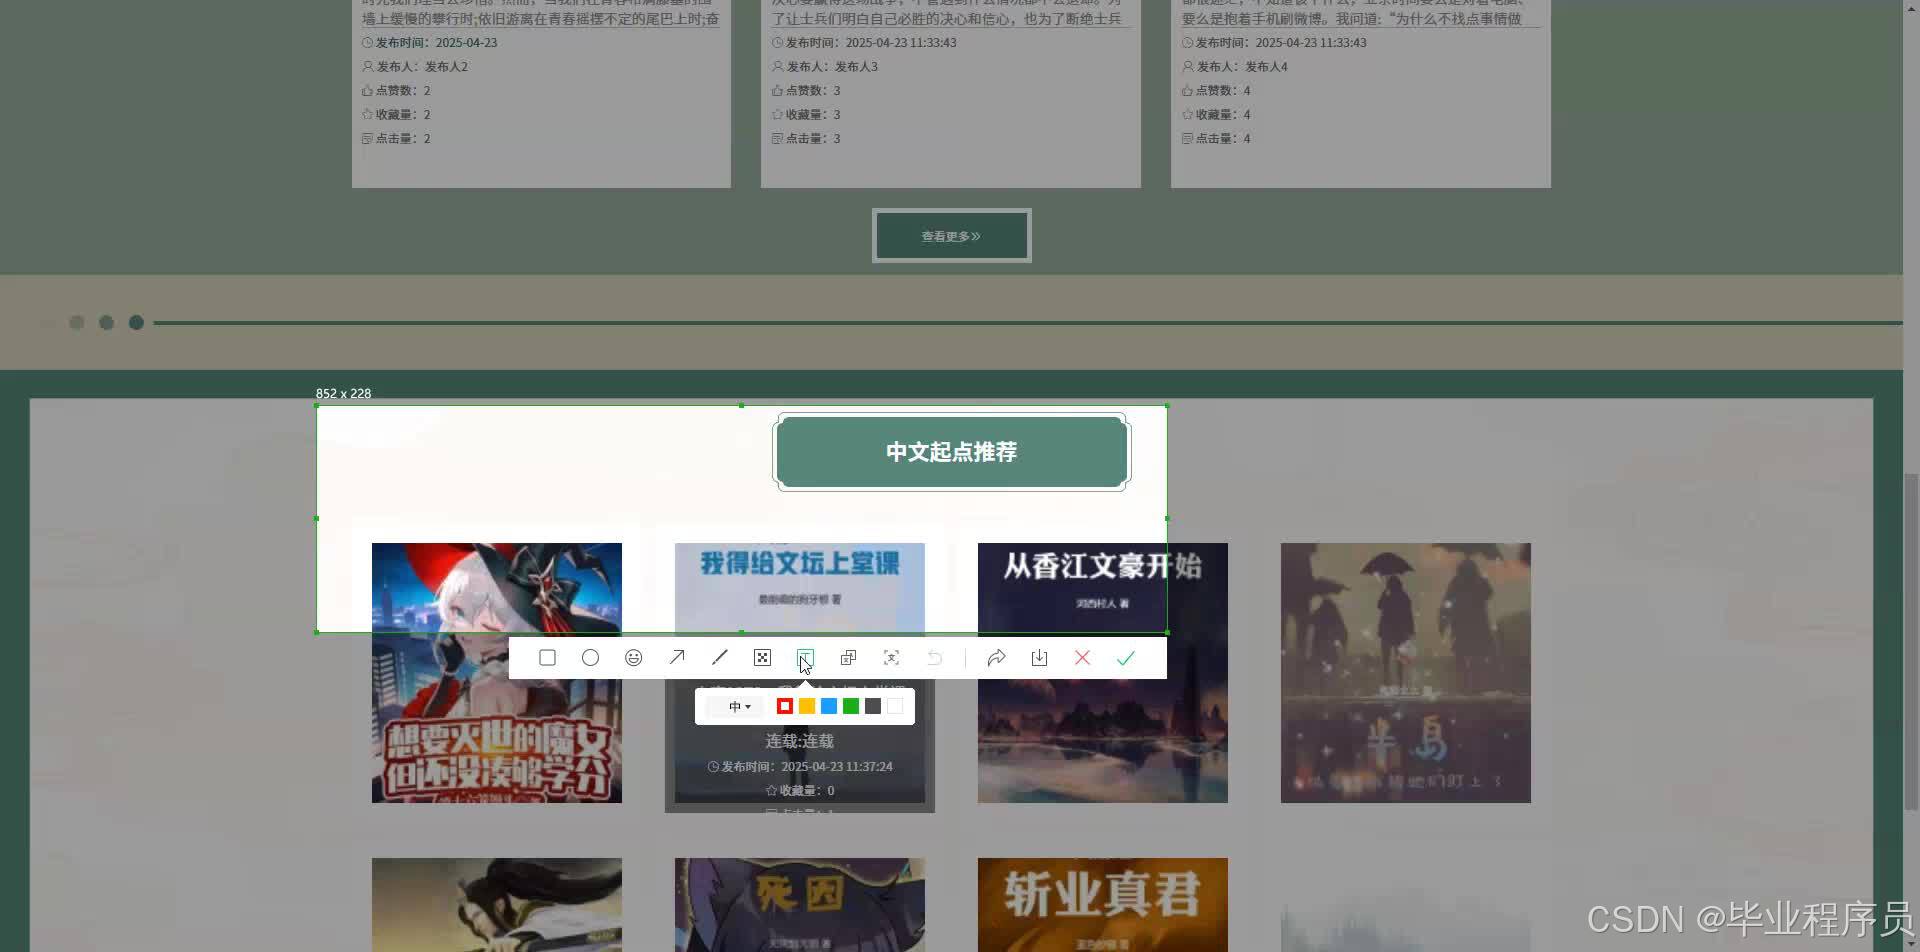1920x952 pixels.
Task: Click the share screenshot icon
Action: (996, 657)
